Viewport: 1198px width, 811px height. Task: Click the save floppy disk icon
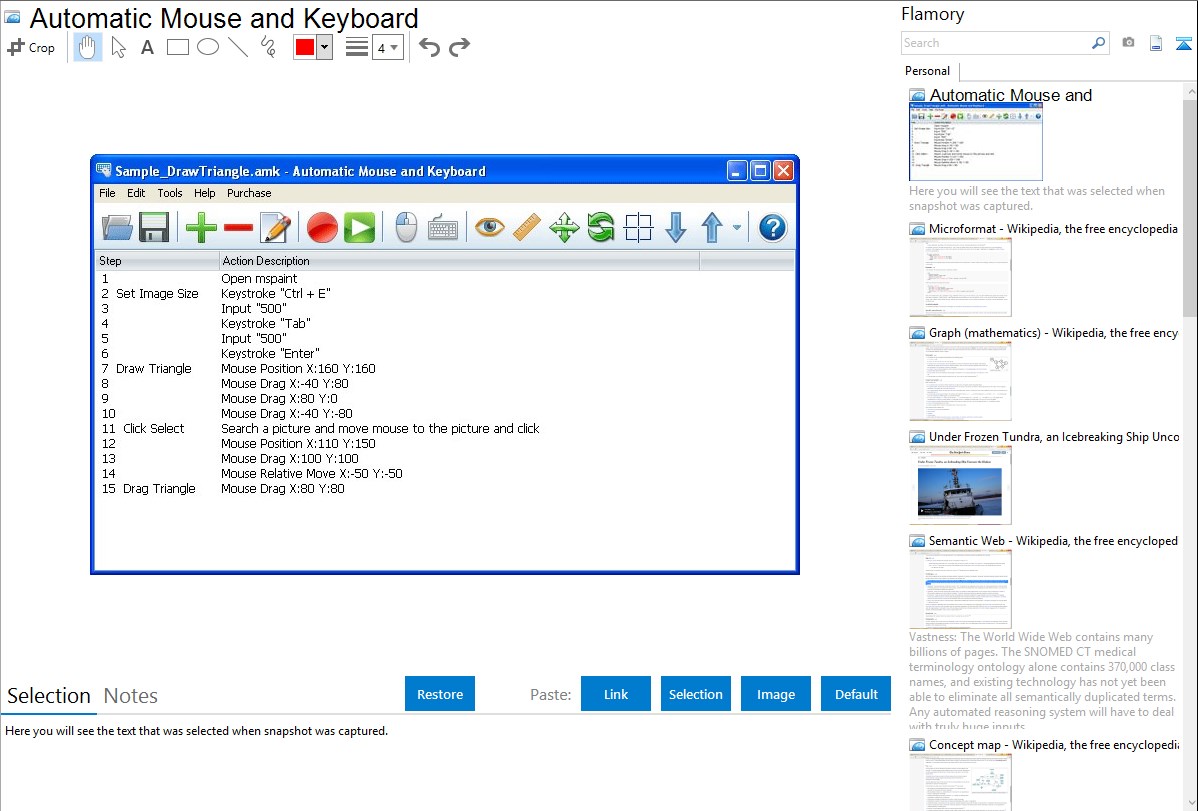coord(154,228)
